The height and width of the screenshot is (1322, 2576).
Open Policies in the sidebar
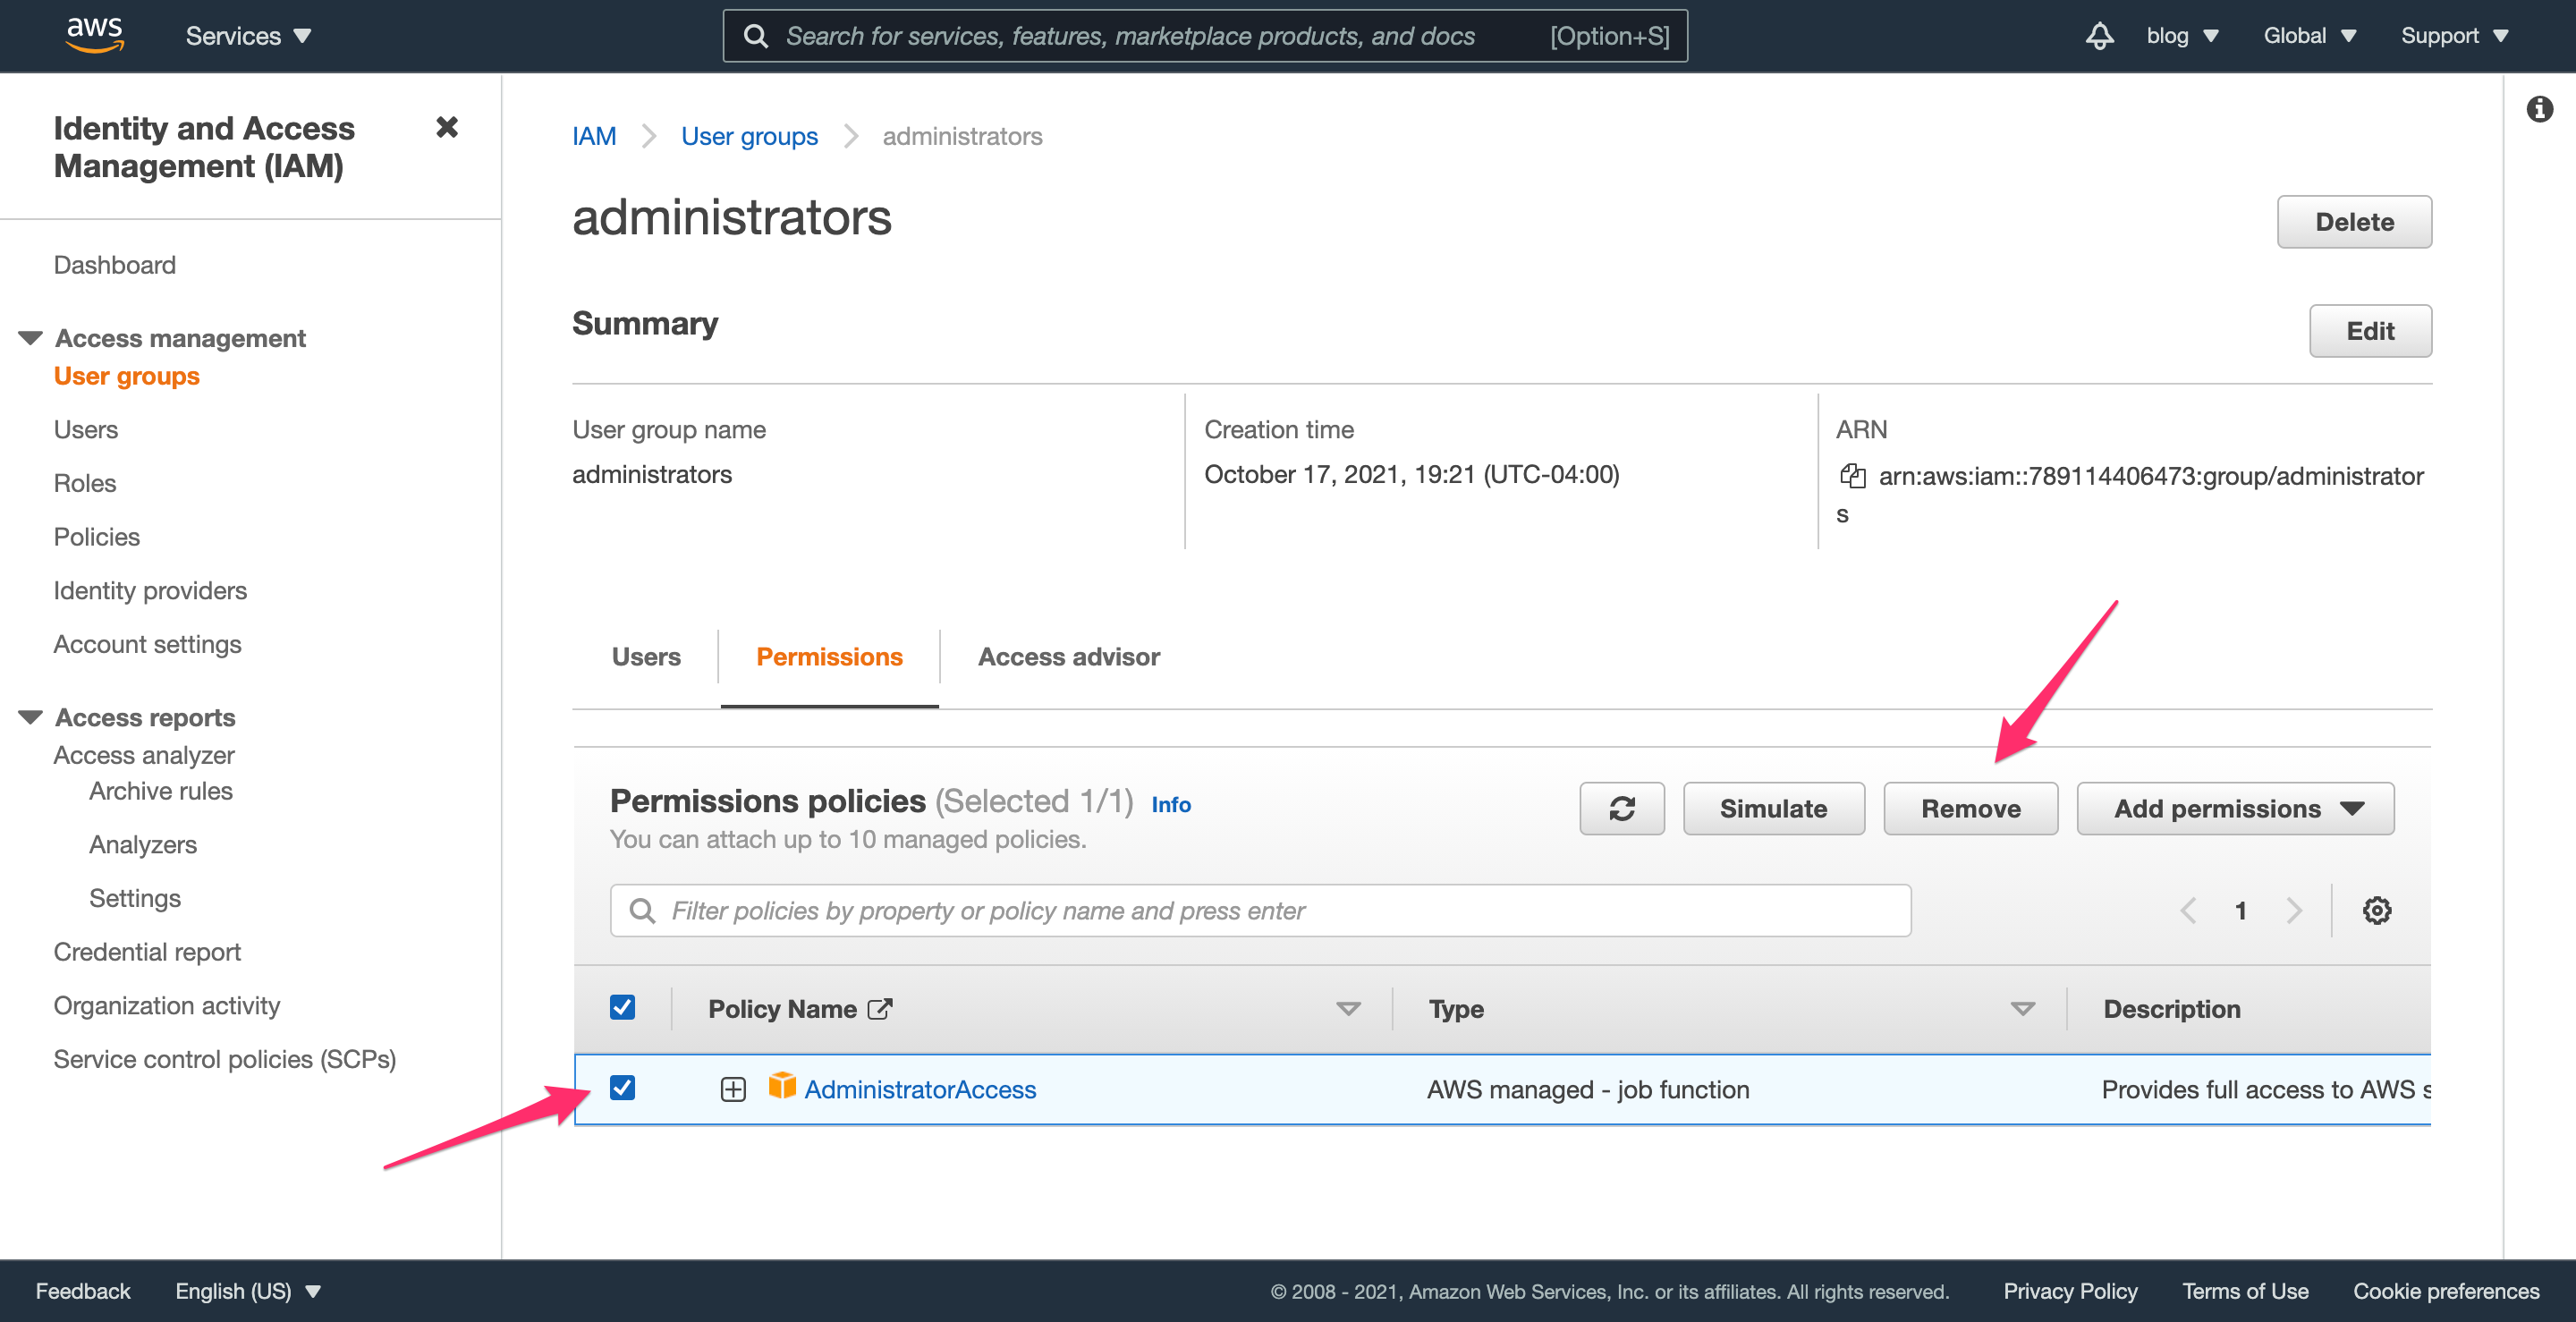tap(96, 537)
